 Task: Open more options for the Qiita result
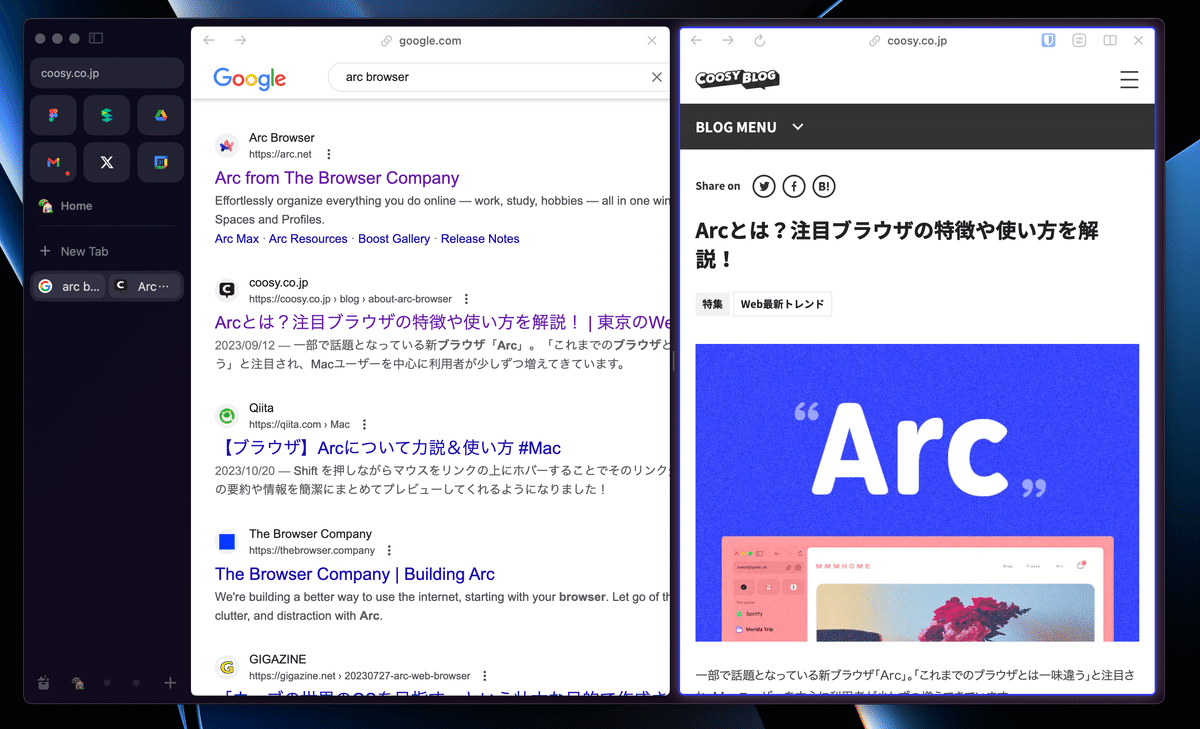[364, 424]
